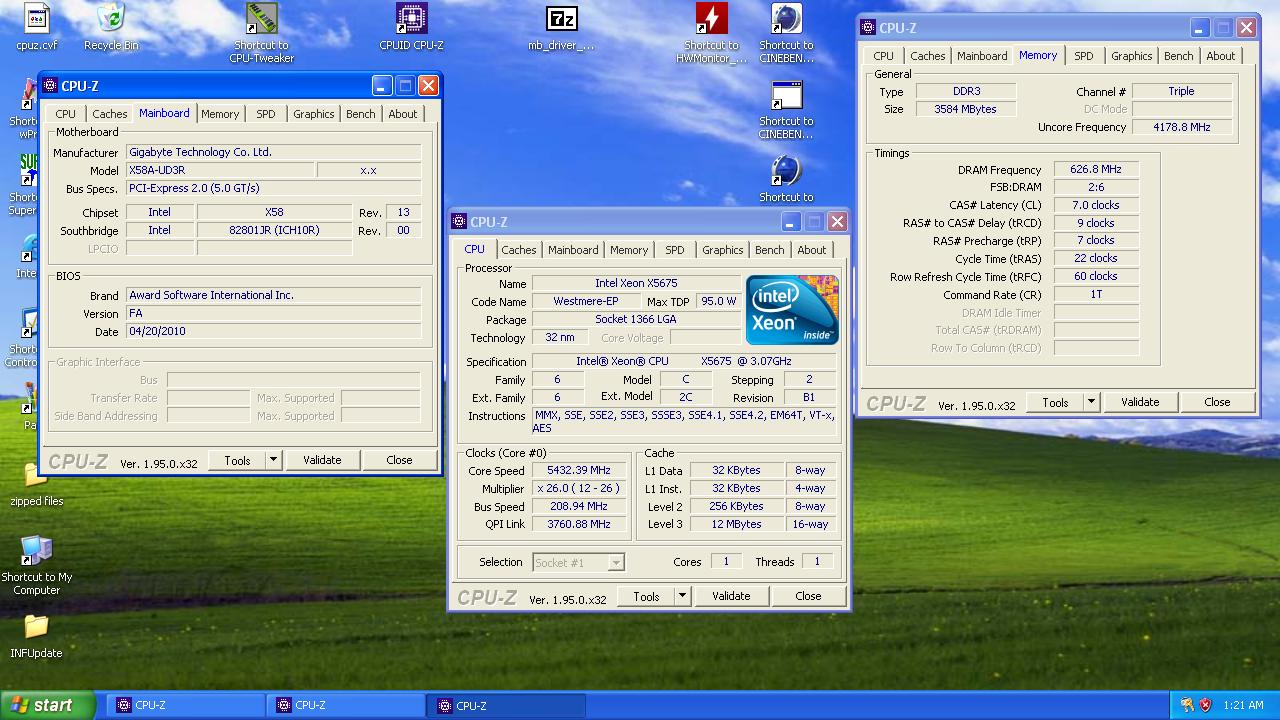The height and width of the screenshot is (720, 1280).
Task: Select the DRAM Frequency 626.8 MHz value
Action: pyautogui.click(x=1096, y=170)
